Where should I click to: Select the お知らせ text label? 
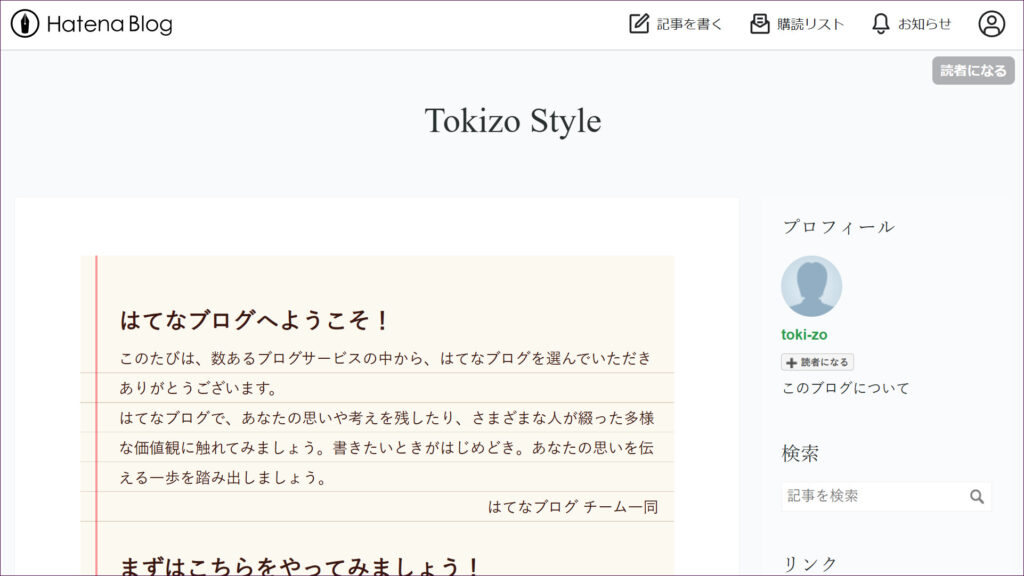924,24
